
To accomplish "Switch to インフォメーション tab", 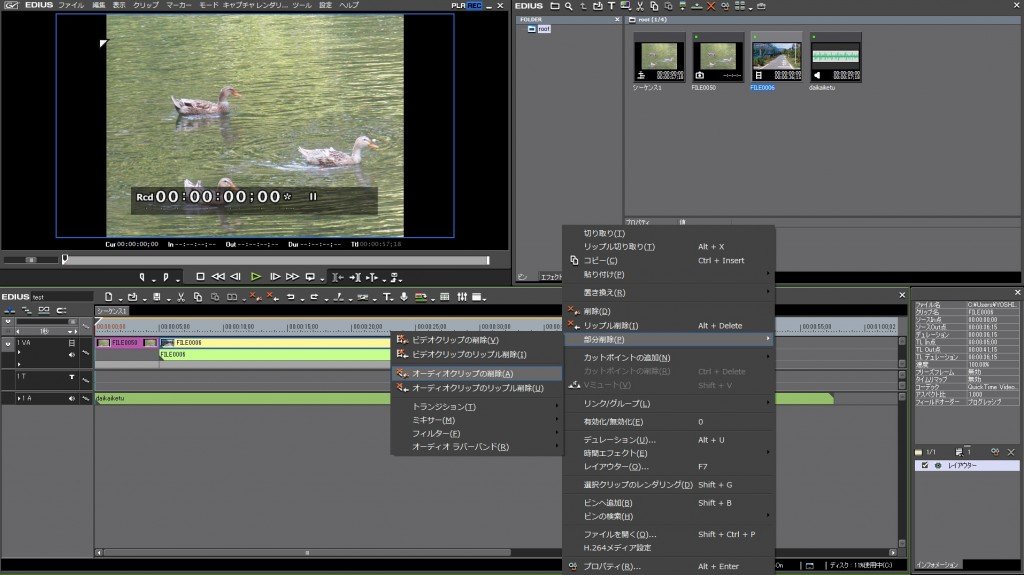I will 937,565.
